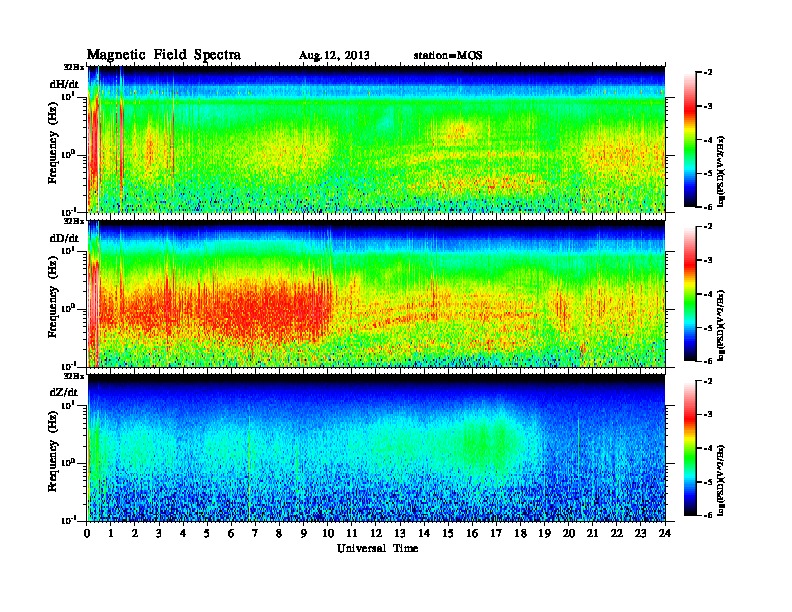Click the dH/dt color scale bar
The image size is (792, 612).
tap(690, 140)
